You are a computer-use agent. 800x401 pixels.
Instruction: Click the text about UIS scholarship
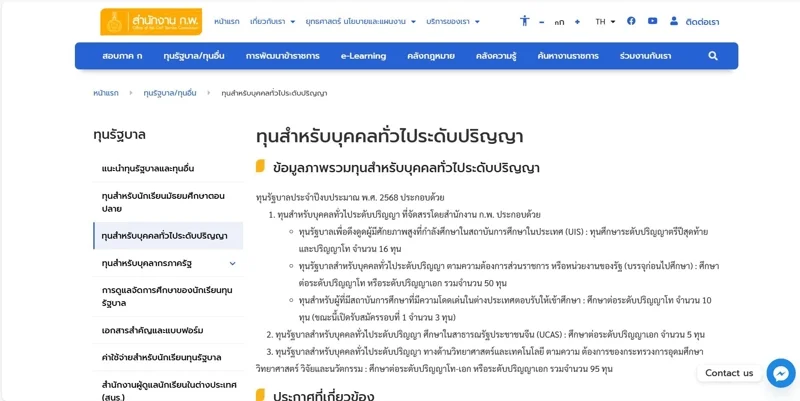pos(503,240)
